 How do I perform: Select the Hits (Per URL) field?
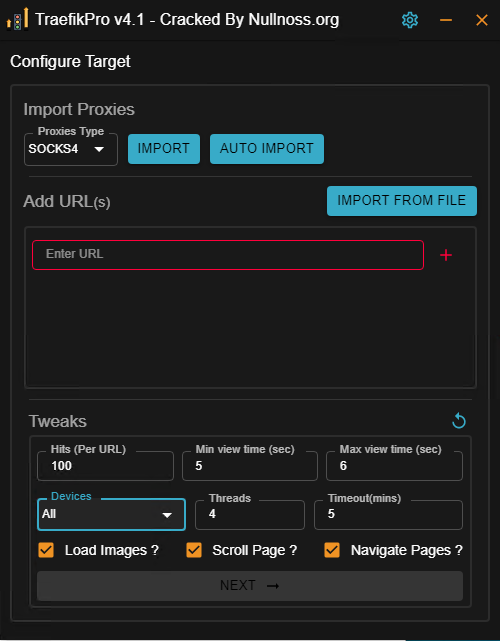[105, 466]
